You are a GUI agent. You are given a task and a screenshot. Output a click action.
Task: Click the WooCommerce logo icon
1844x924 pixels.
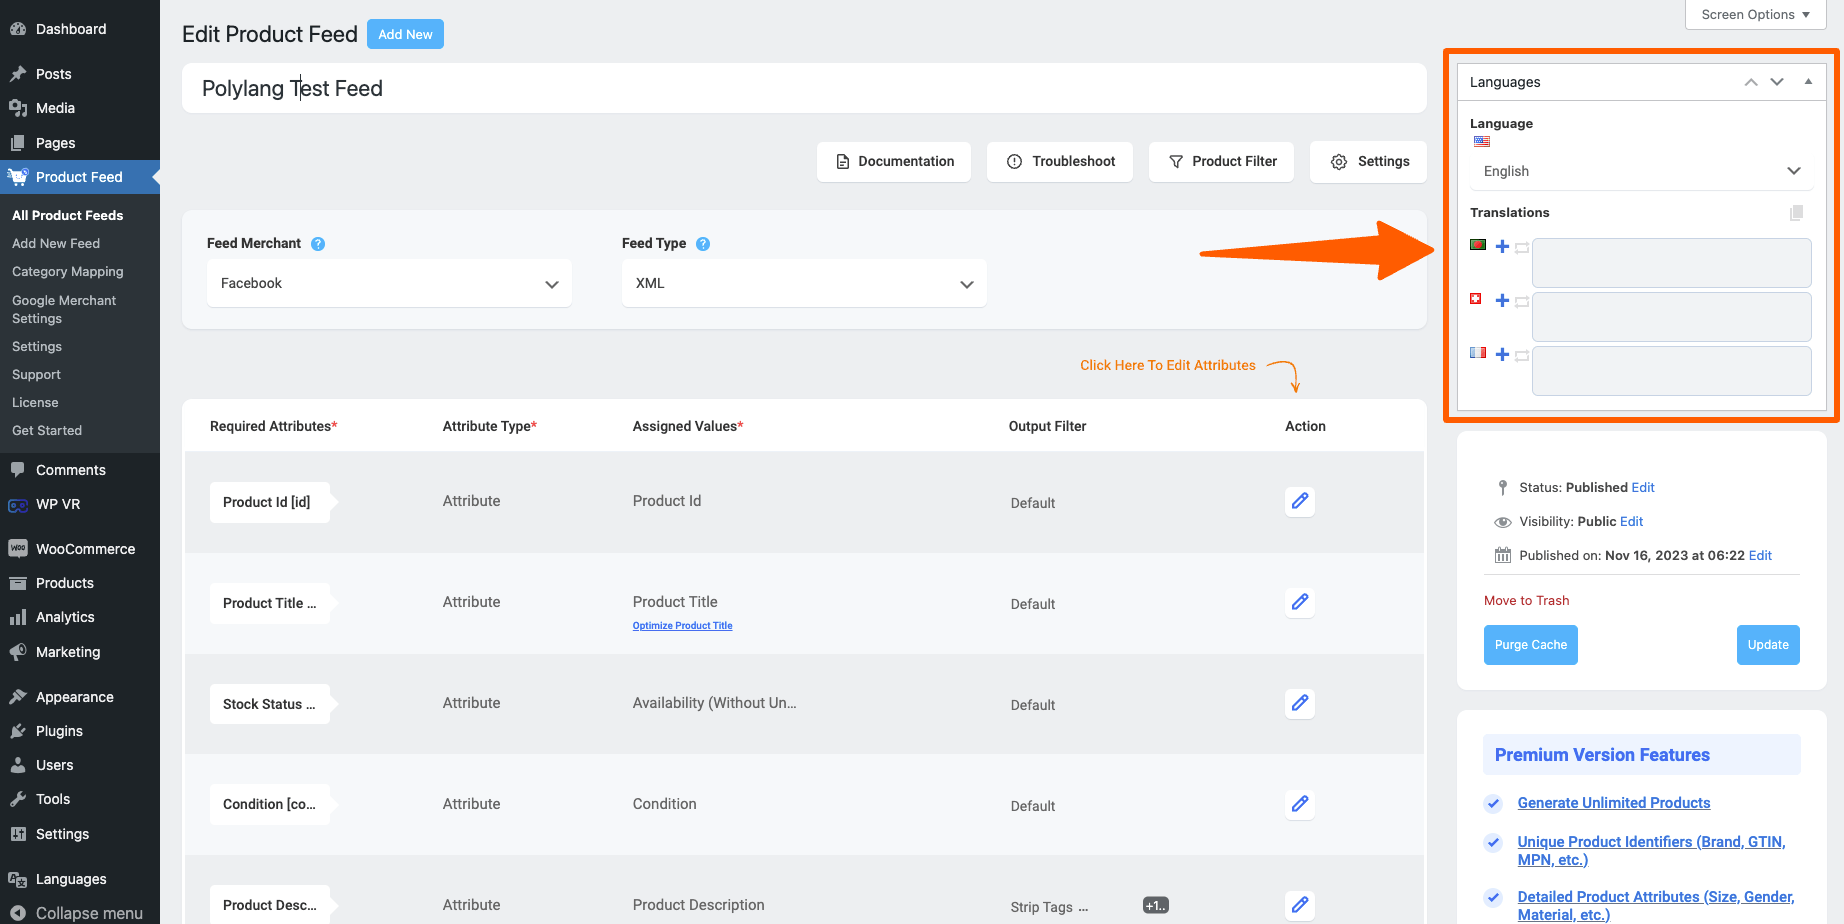pos(18,549)
